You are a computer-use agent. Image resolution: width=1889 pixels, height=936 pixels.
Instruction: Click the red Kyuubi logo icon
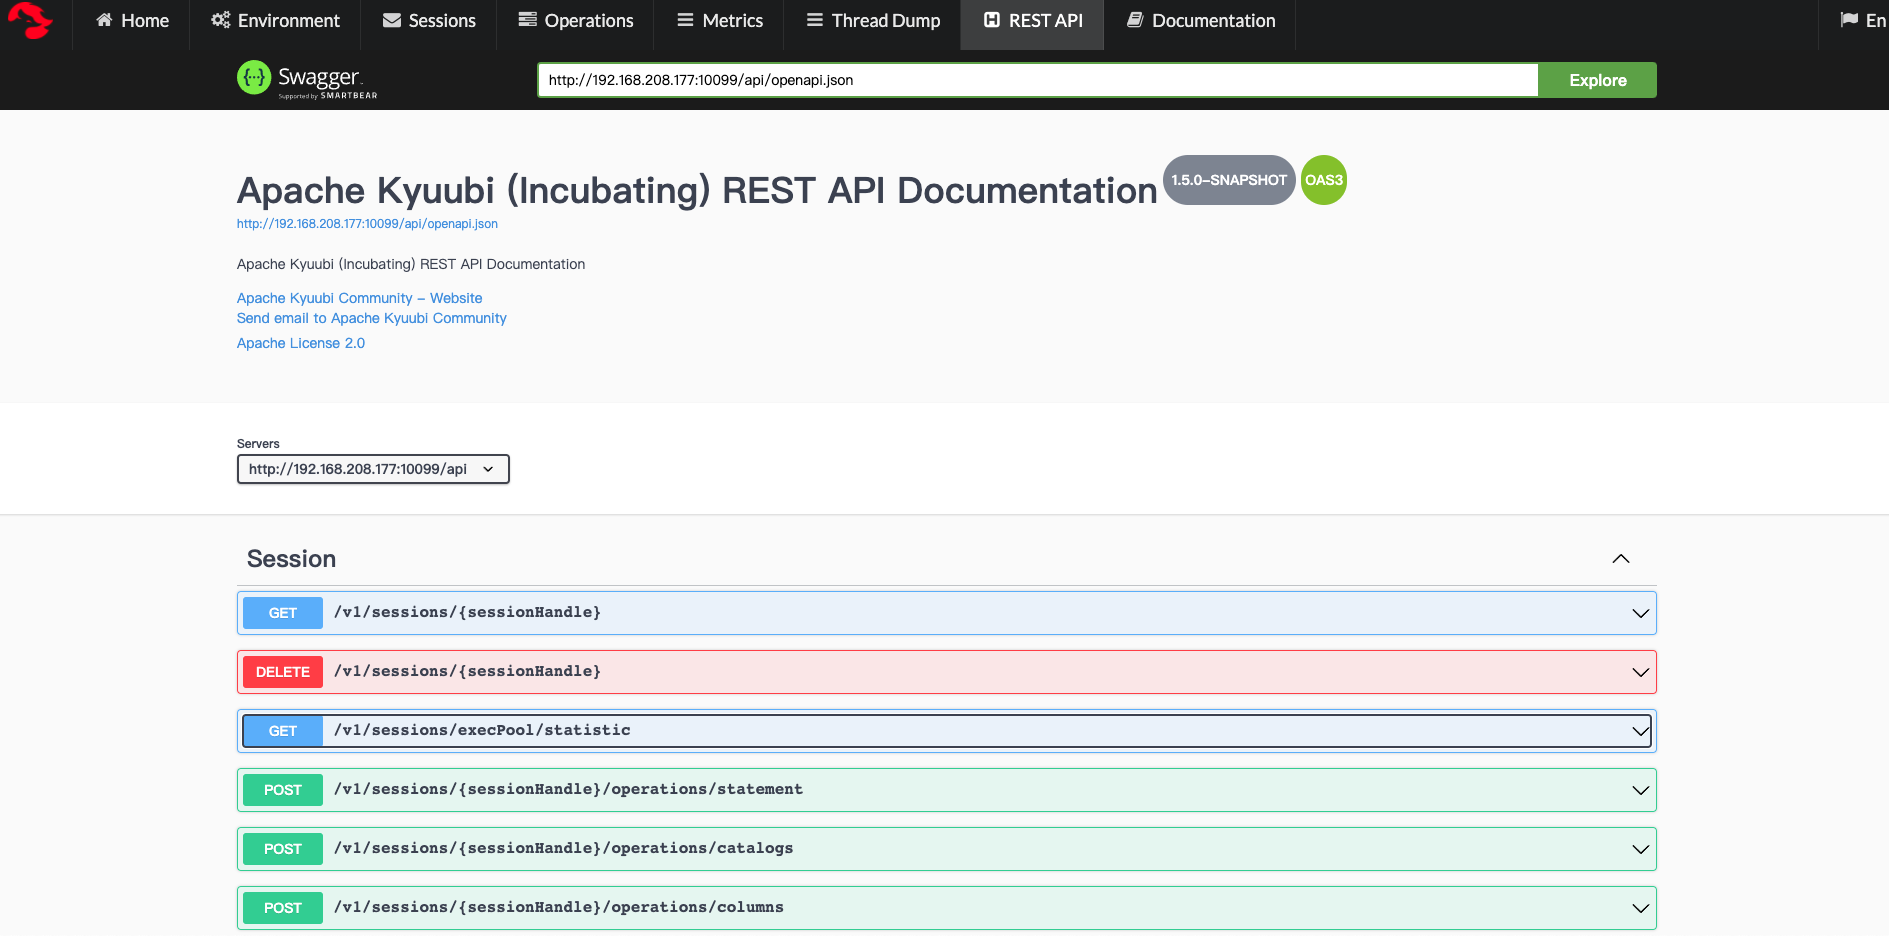pos(30,20)
